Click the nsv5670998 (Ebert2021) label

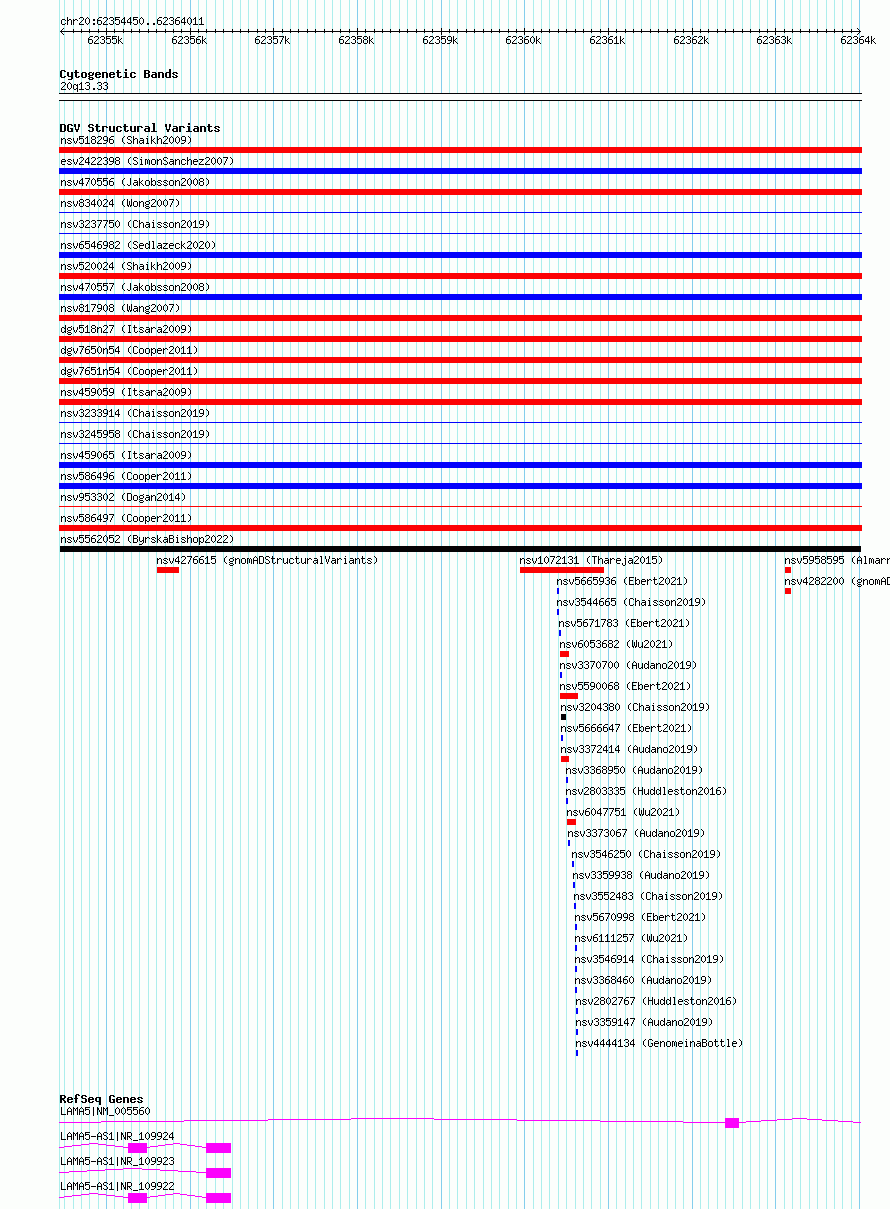click(x=640, y=917)
